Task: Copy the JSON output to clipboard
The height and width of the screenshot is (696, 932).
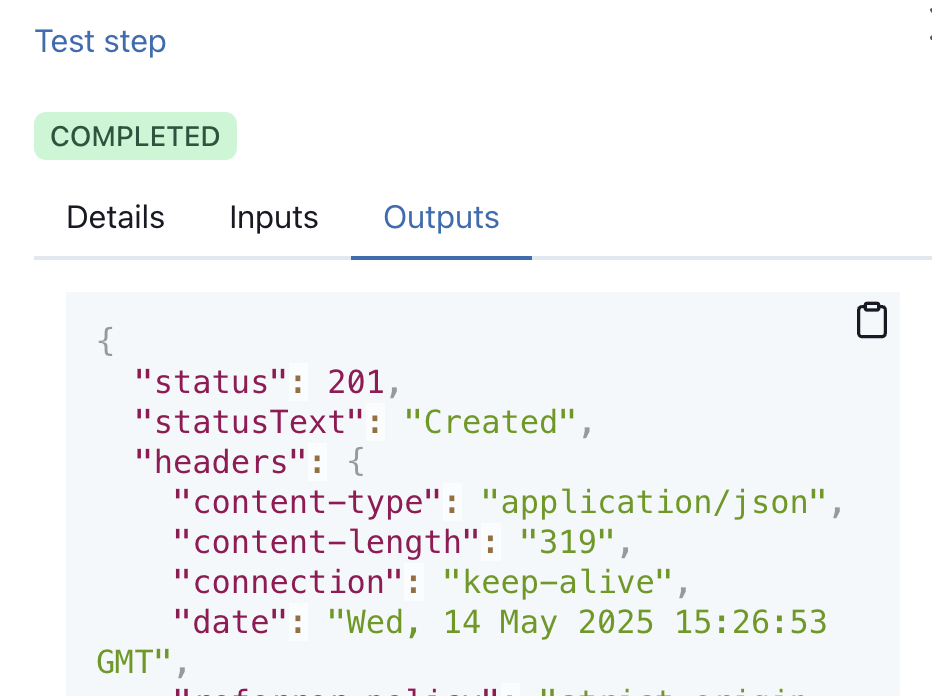Action: pyautogui.click(x=871, y=320)
